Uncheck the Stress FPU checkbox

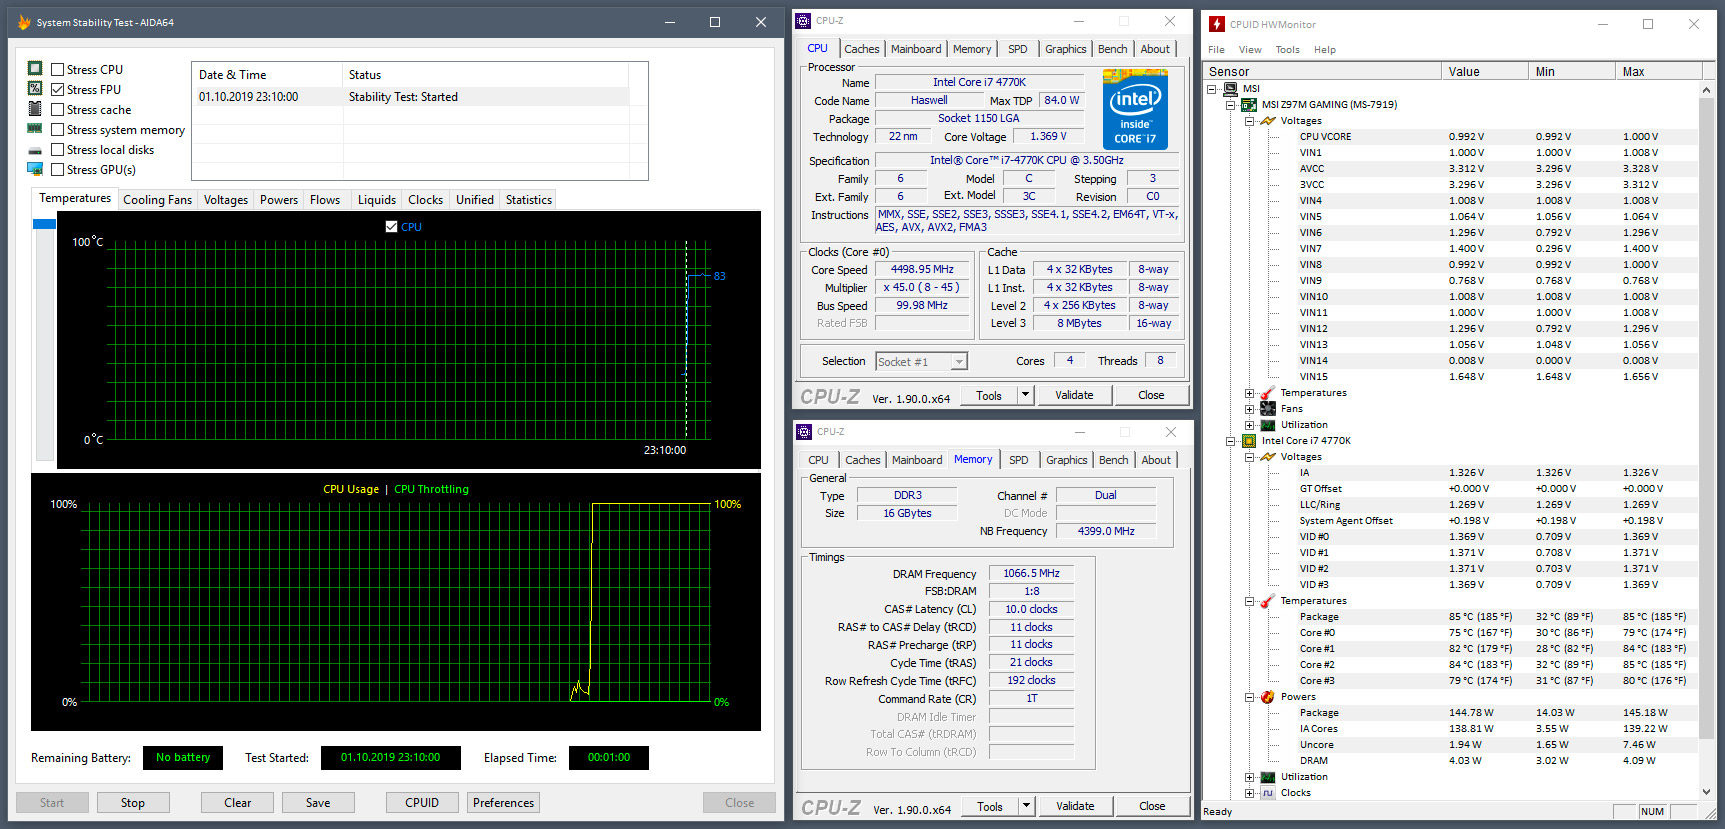58,89
